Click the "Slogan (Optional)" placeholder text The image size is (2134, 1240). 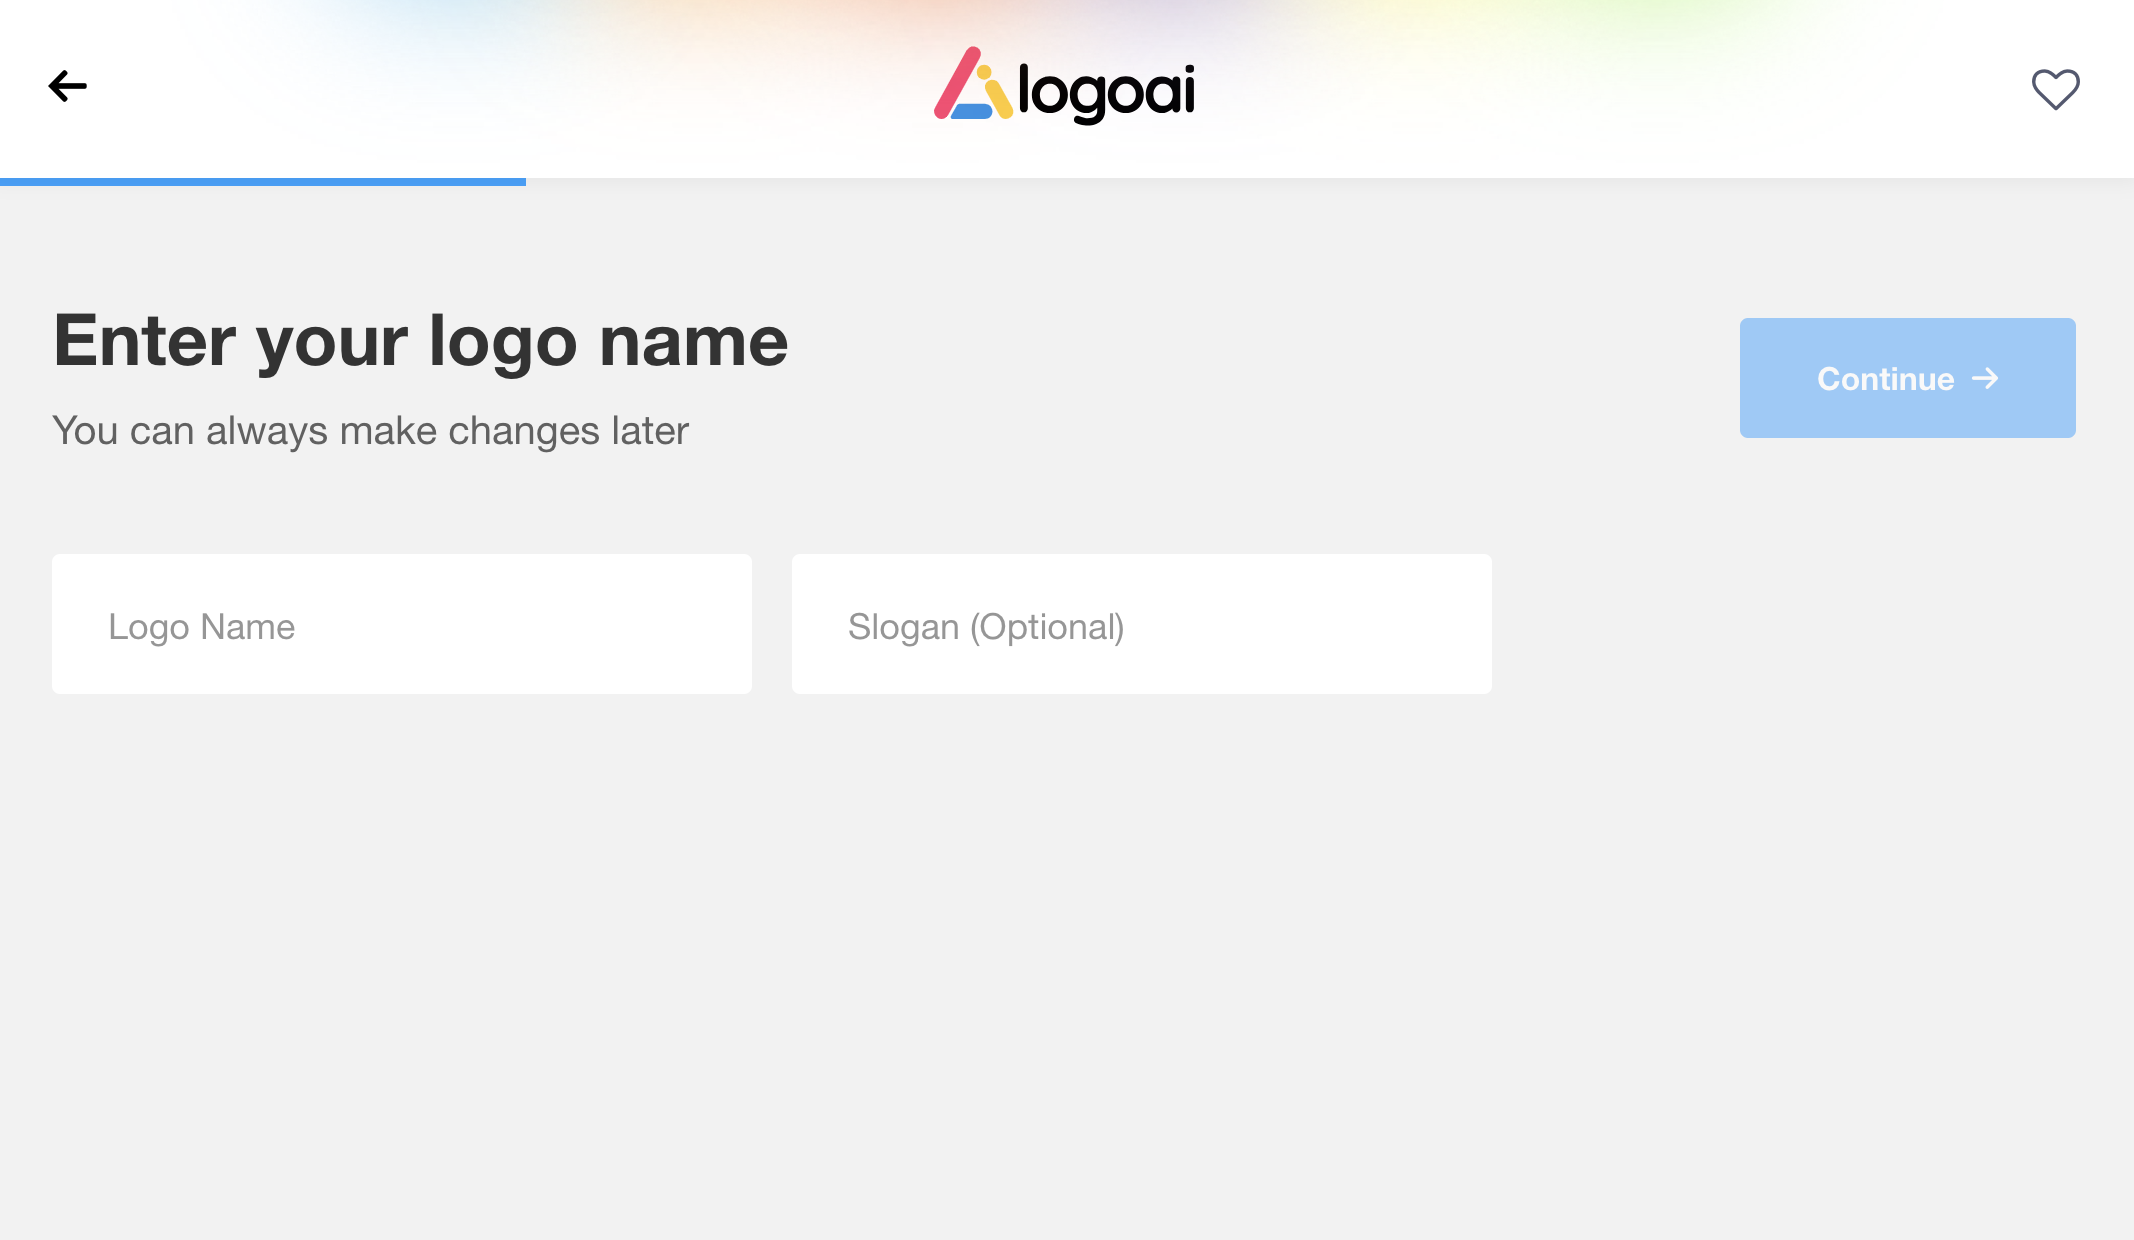click(986, 627)
